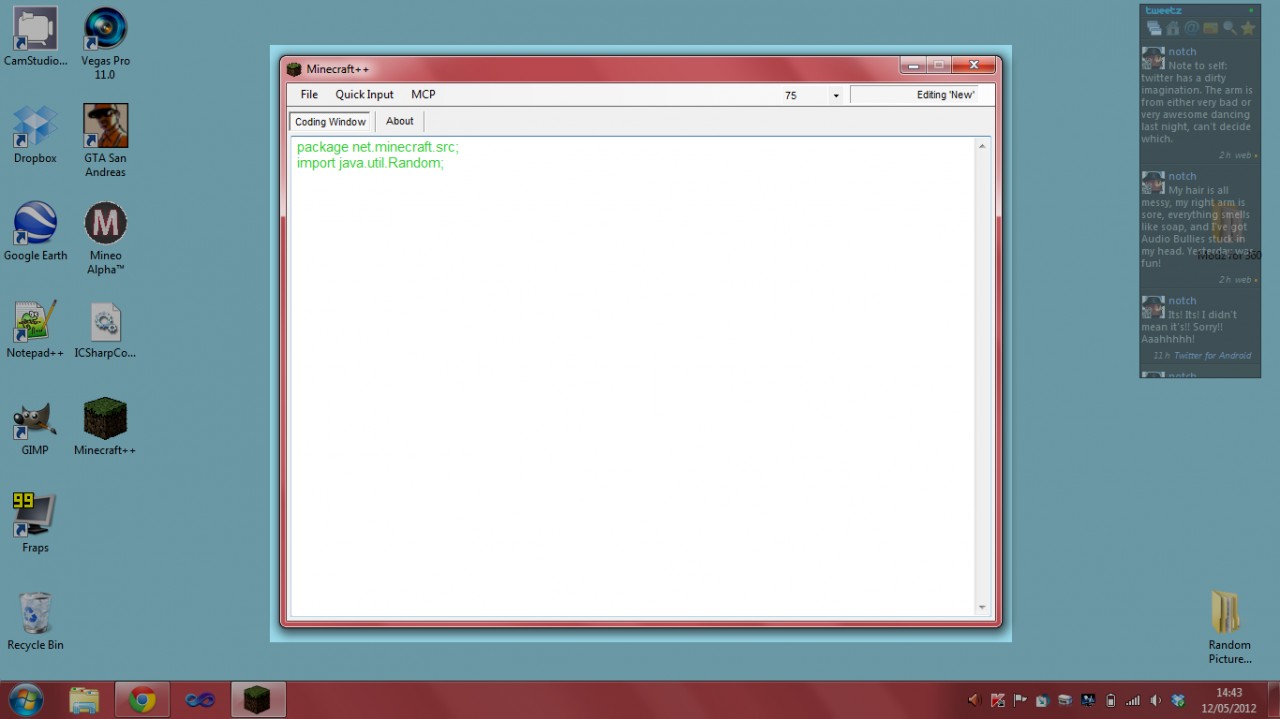Image resolution: width=1280 pixels, height=719 pixels.
Task: Click the Minecraft++ creeper icon in the title bar
Action: 293,68
